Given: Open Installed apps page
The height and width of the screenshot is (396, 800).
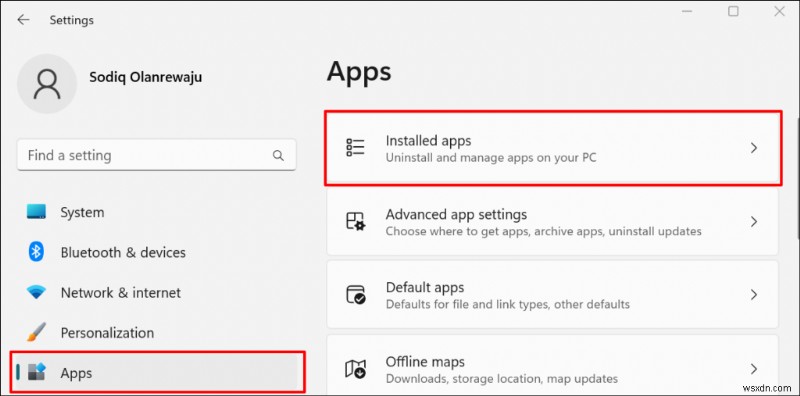Looking at the screenshot, I should 553,148.
